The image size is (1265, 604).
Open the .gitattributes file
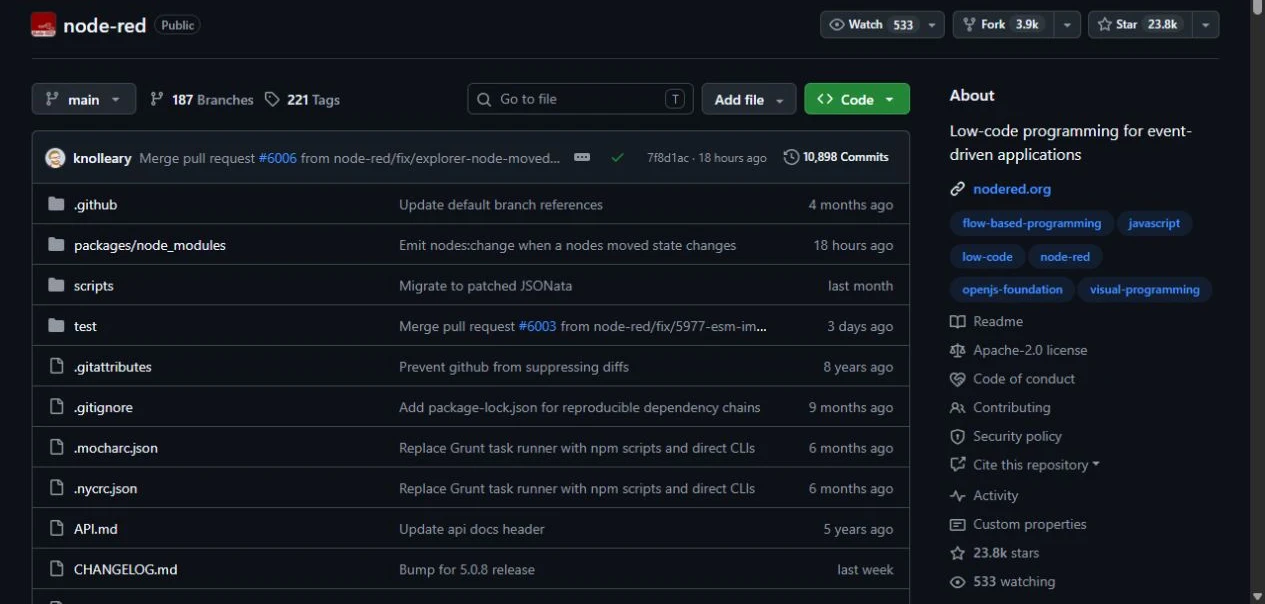(113, 367)
